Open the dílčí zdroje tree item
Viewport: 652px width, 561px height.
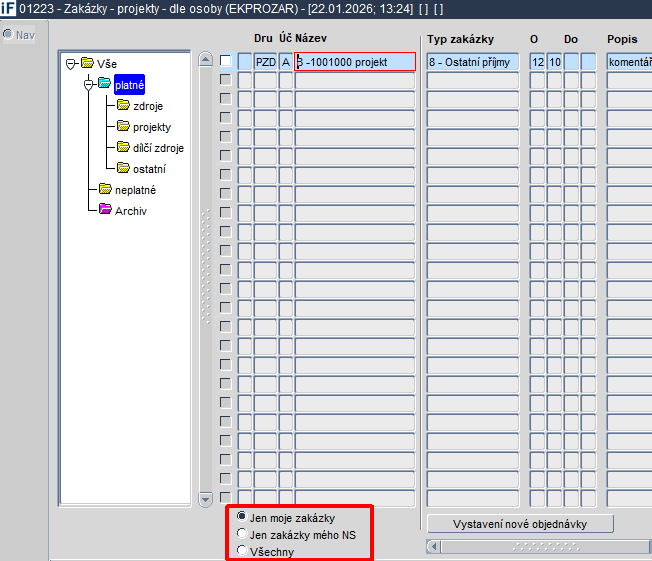click(x=158, y=148)
